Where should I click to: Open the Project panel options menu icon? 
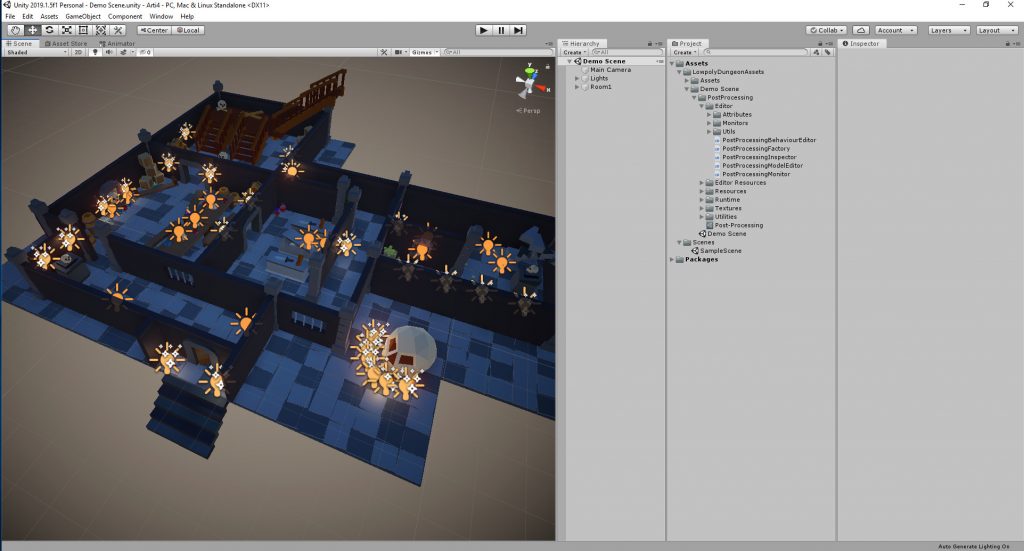tap(829, 44)
